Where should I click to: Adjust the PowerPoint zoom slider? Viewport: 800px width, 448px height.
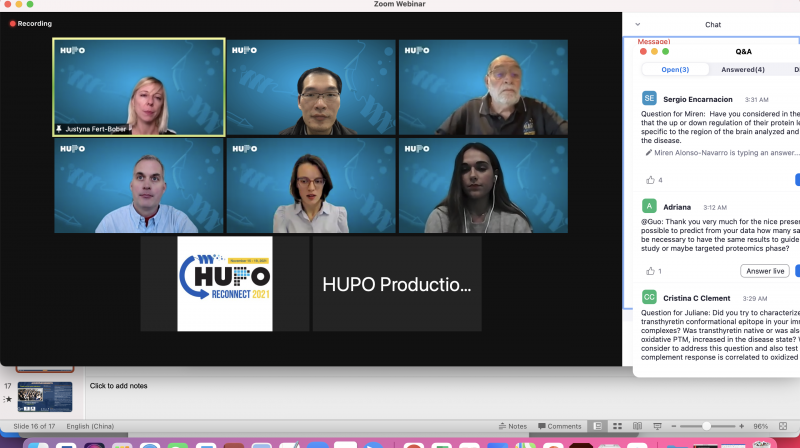pyautogui.click(x=707, y=426)
